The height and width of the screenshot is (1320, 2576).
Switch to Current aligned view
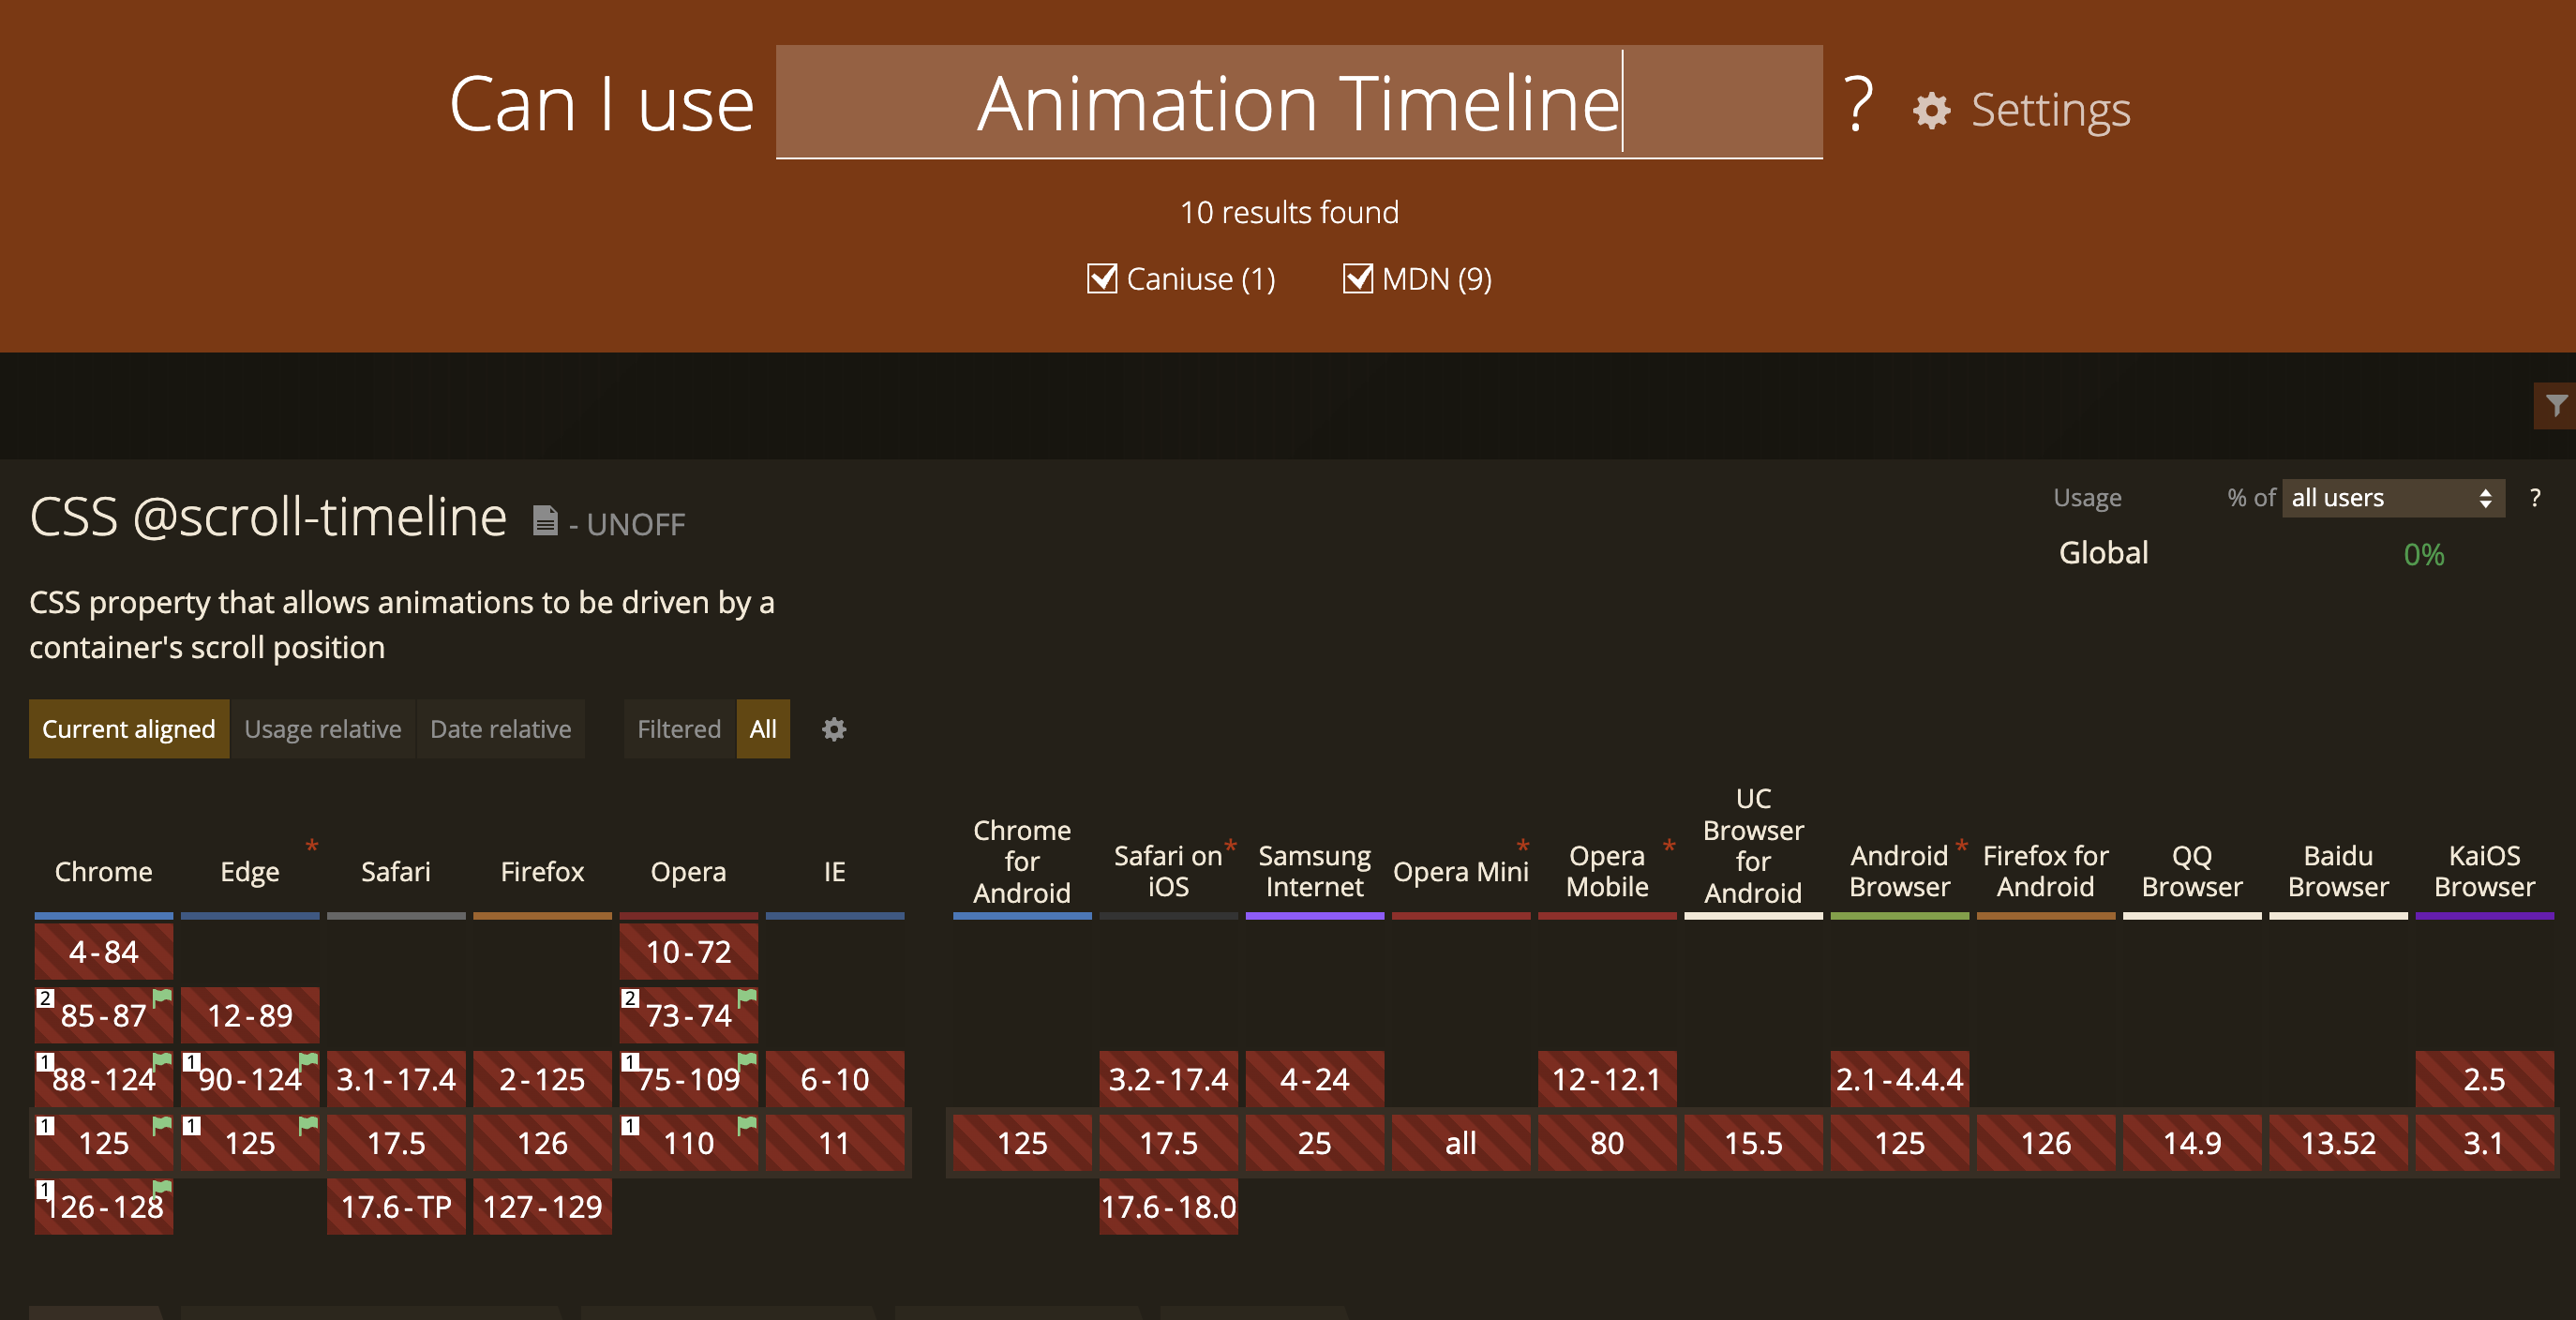[129, 729]
